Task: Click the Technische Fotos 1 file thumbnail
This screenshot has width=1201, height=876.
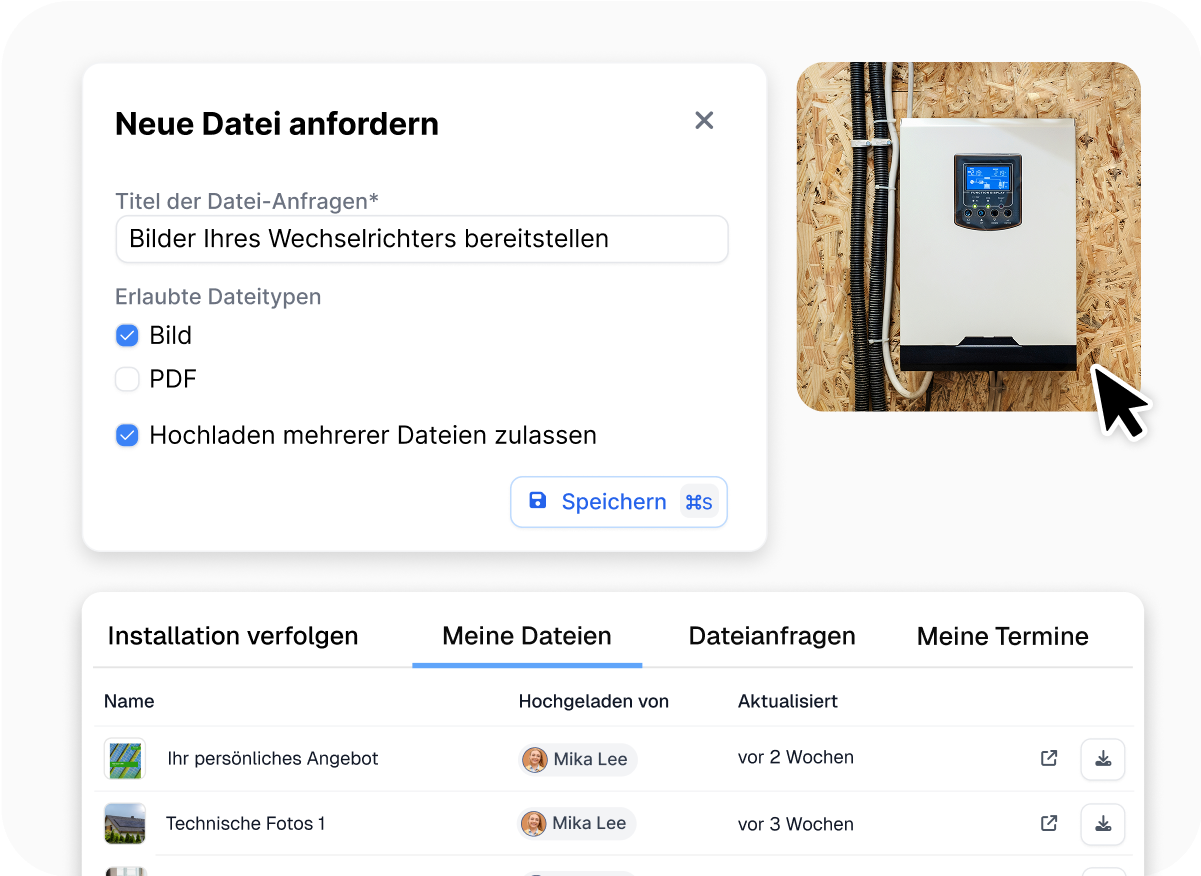Action: tap(125, 824)
